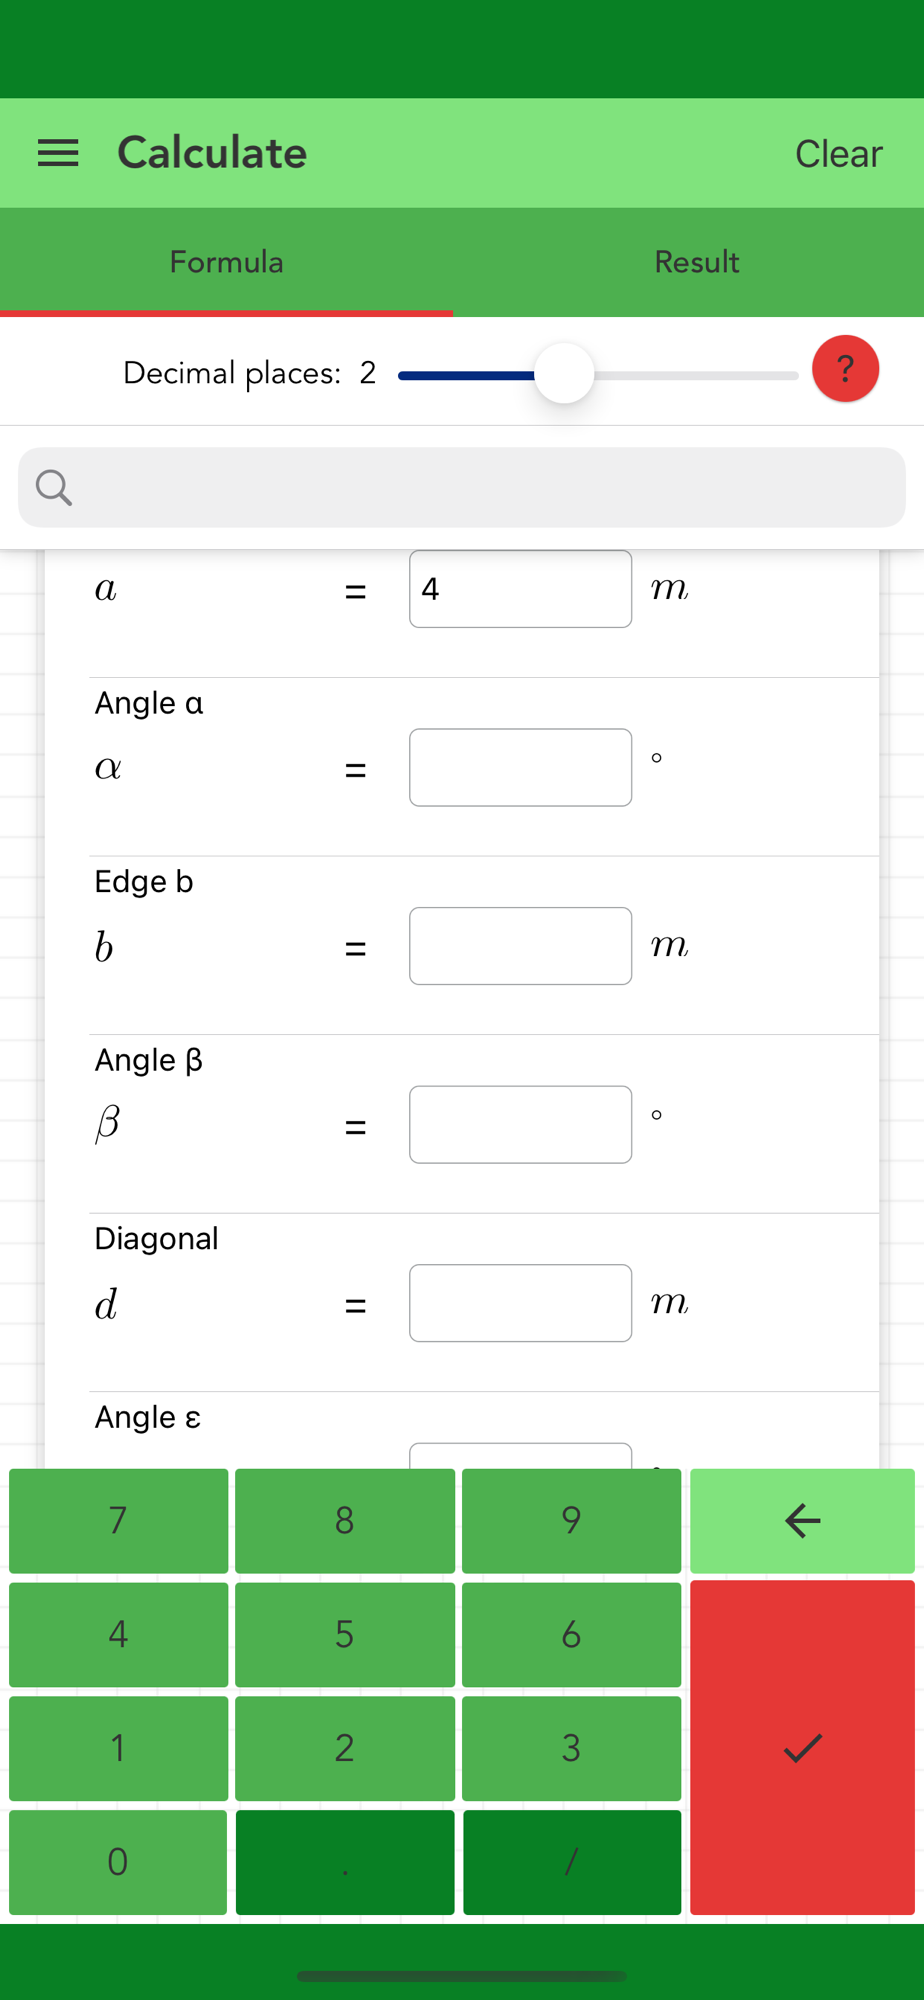Image resolution: width=924 pixels, height=2000 pixels.
Task: Tap the backspace arrow key
Action: click(x=802, y=1520)
